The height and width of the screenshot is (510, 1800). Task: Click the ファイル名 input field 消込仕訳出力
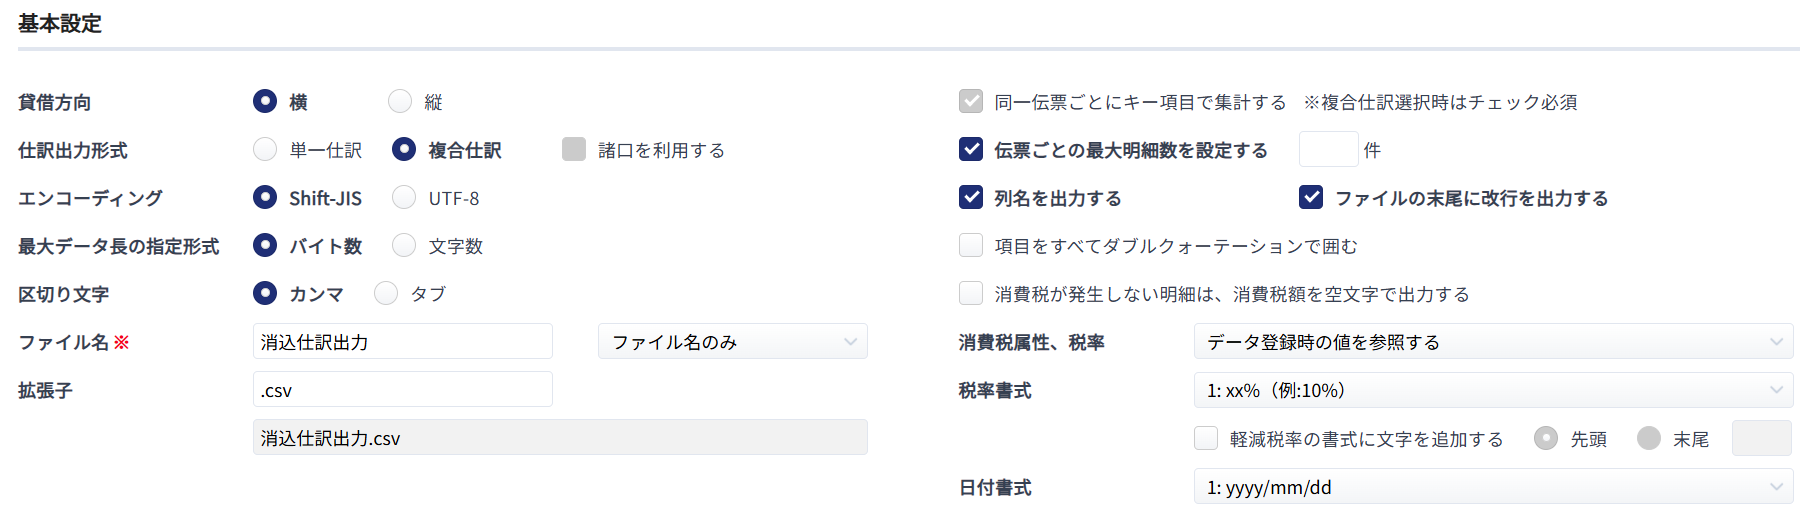tap(403, 341)
